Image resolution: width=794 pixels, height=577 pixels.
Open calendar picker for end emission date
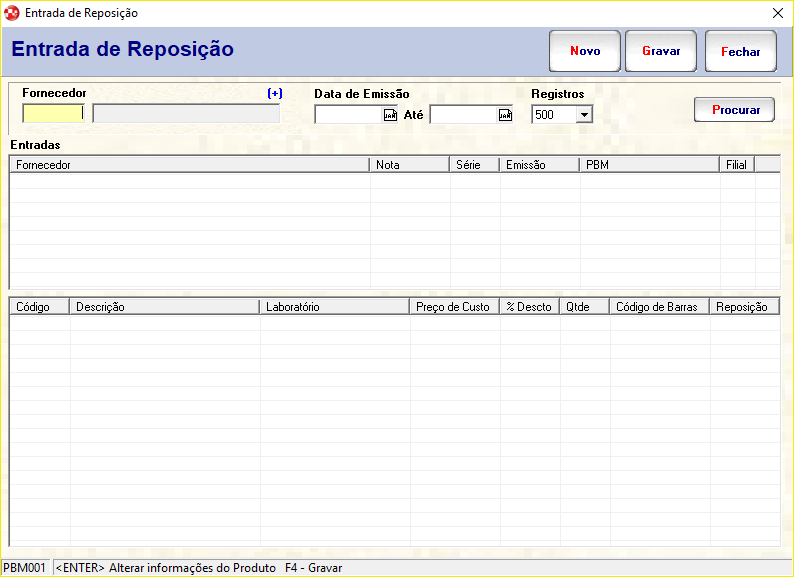click(505, 115)
